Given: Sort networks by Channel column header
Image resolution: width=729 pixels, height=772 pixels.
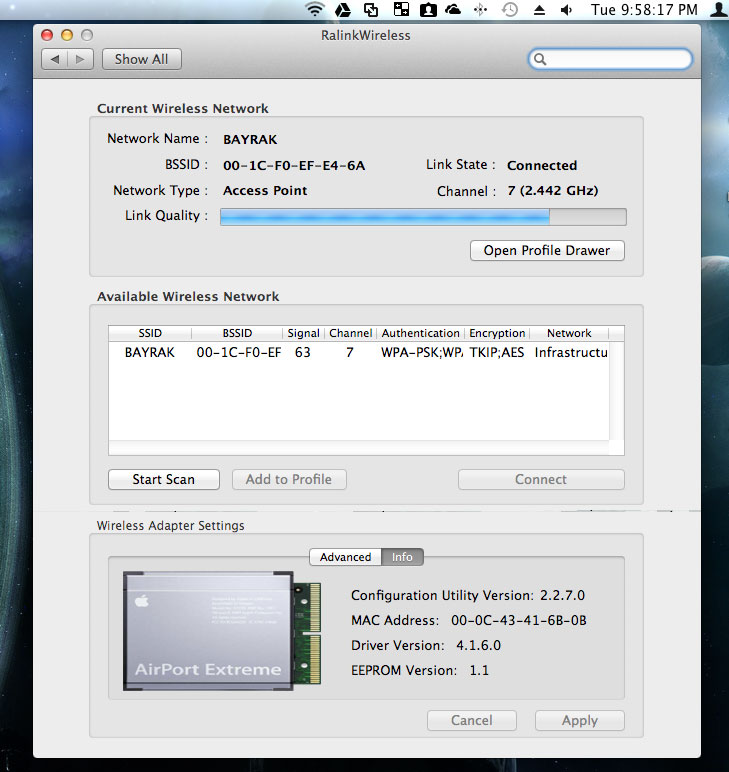Looking at the screenshot, I should pyautogui.click(x=350, y=333).
